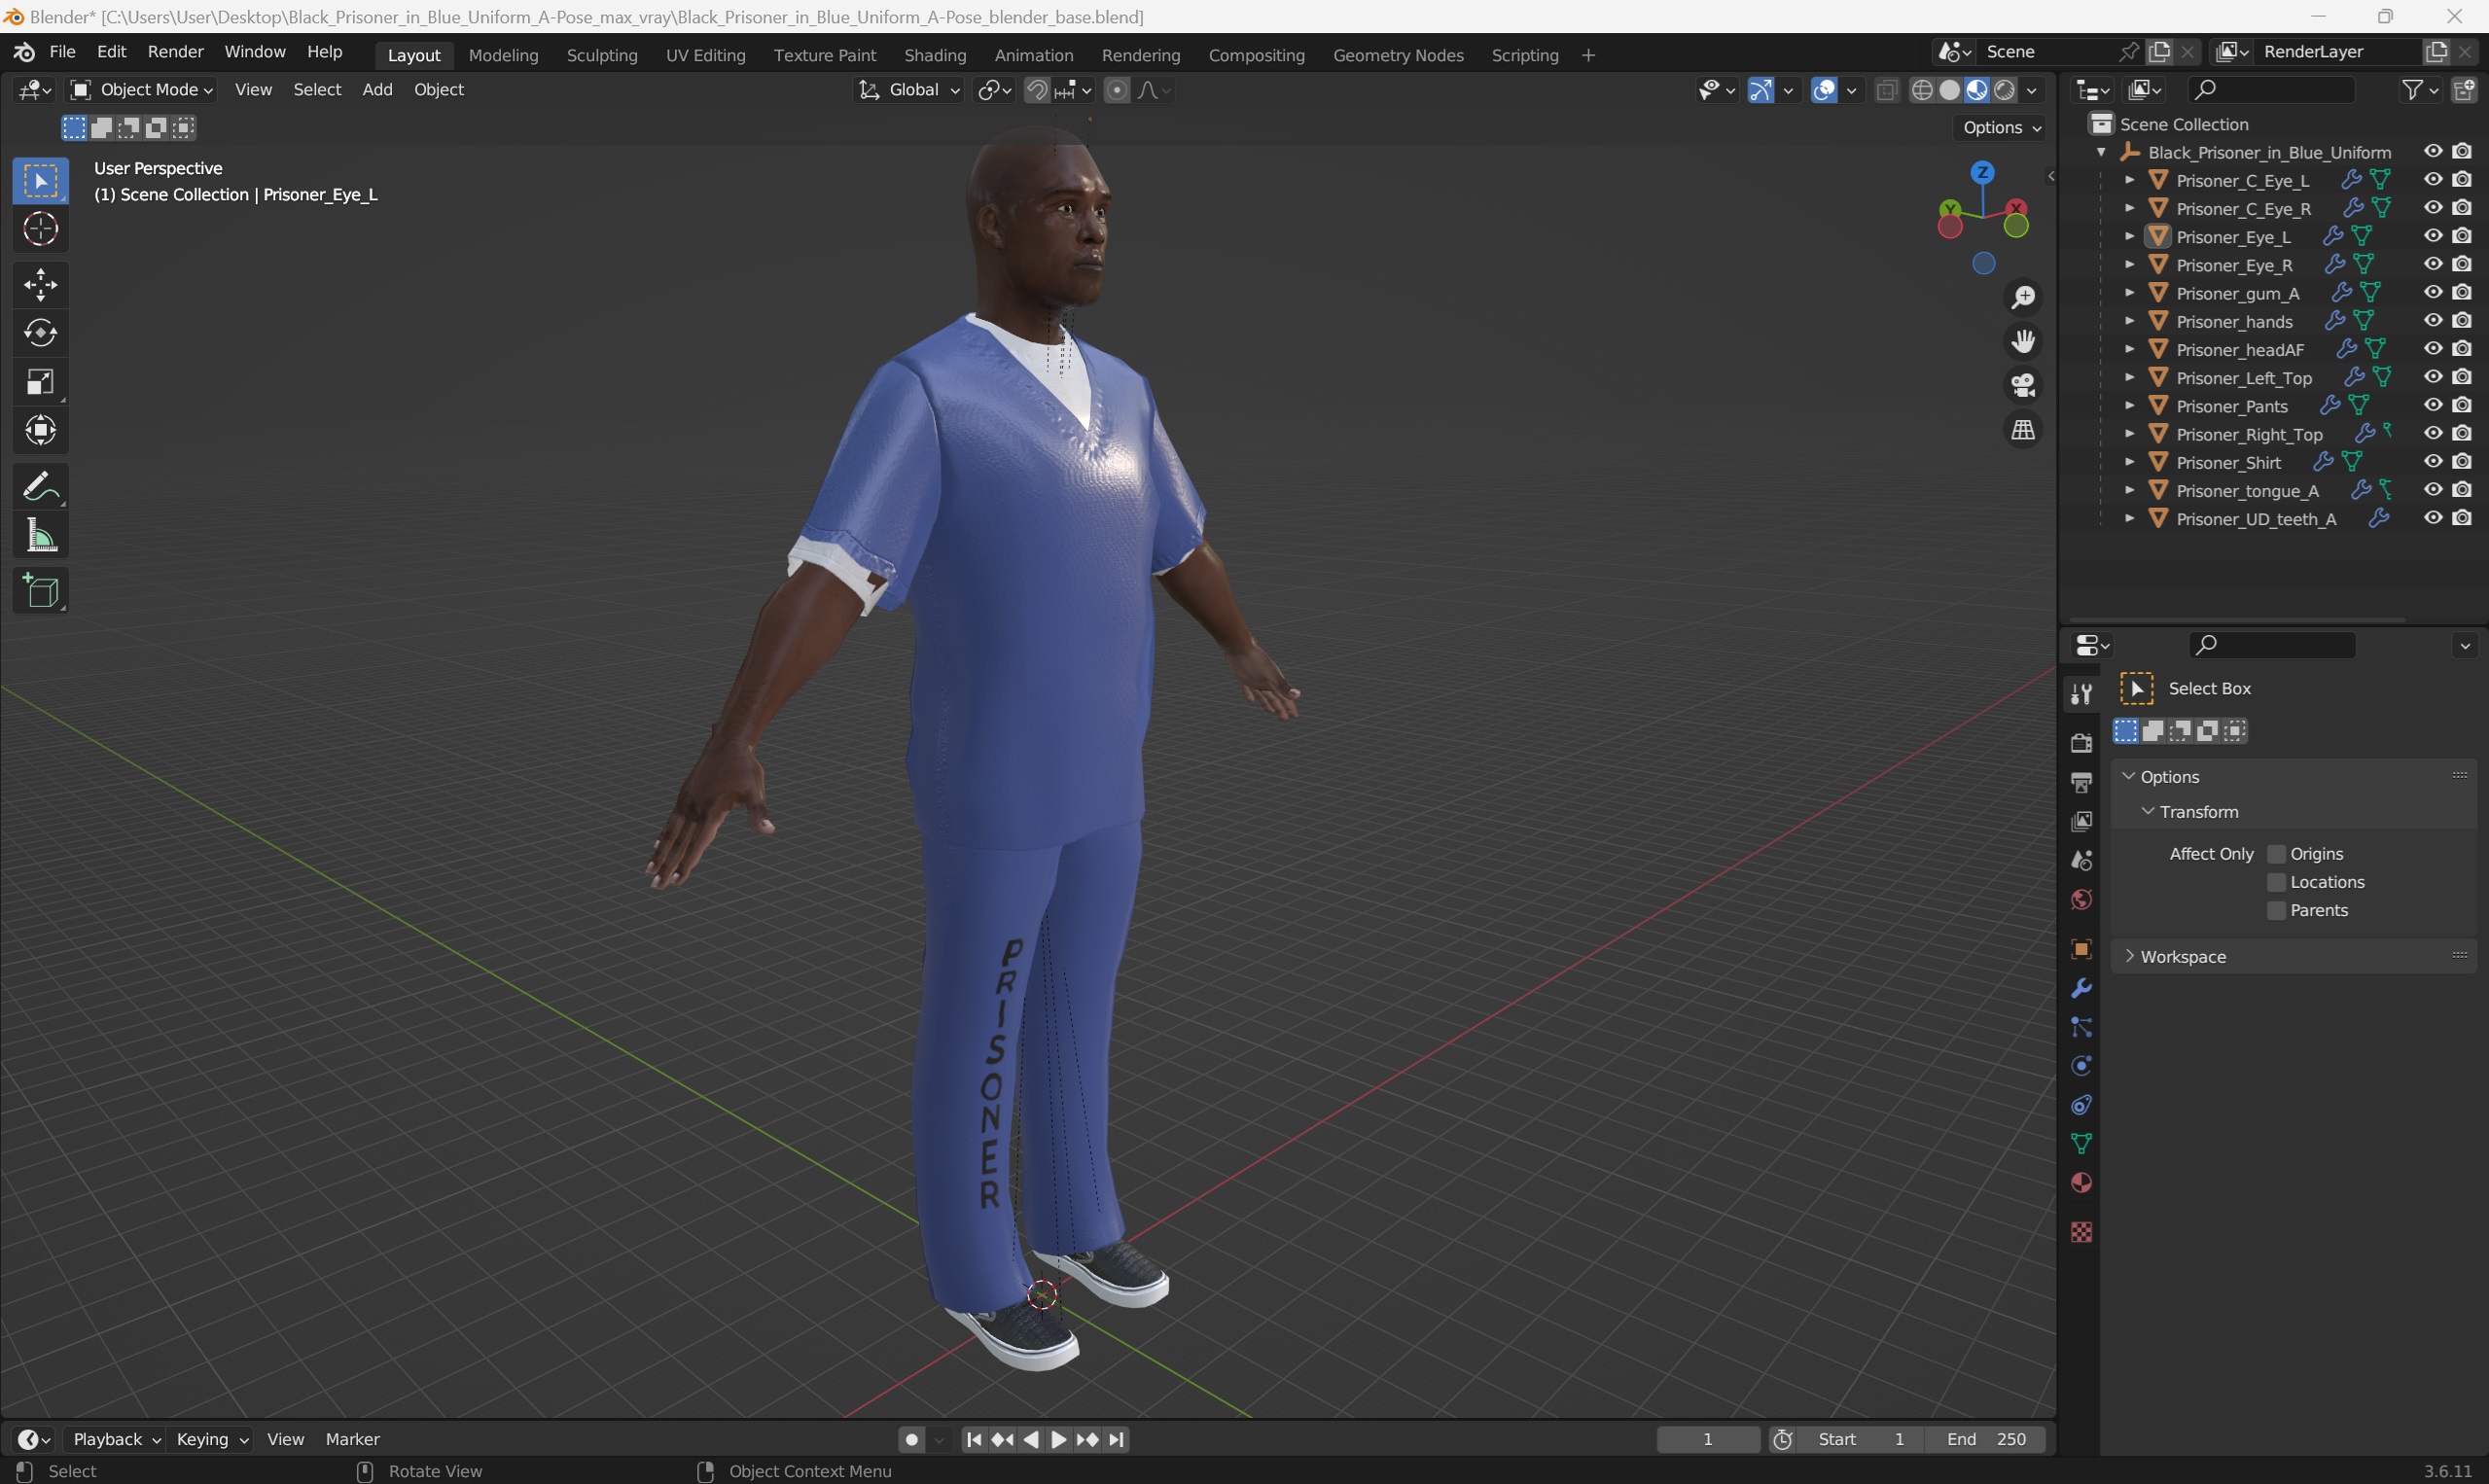Viewport: 2489px width, 1484px height.
Task: Open viewport Options dropdown
Action: pos(2000,127)
